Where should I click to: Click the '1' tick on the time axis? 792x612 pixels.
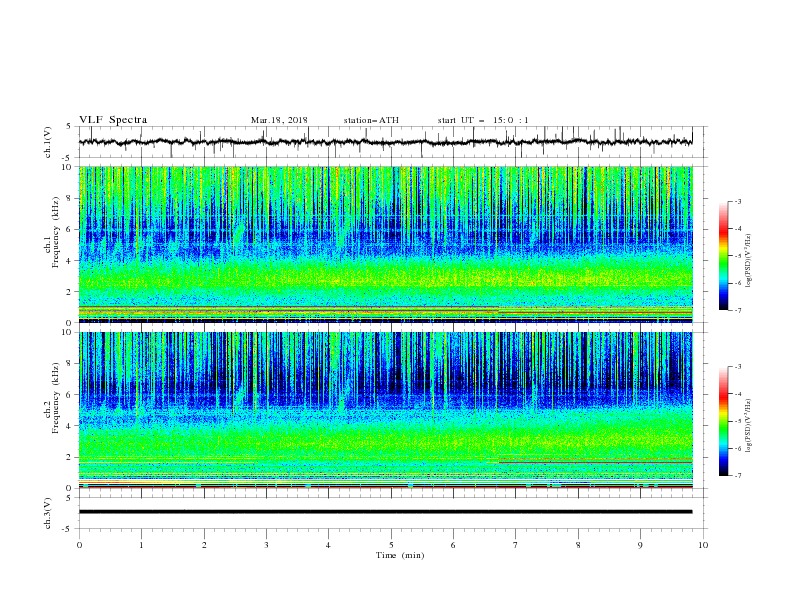point(141,545)
